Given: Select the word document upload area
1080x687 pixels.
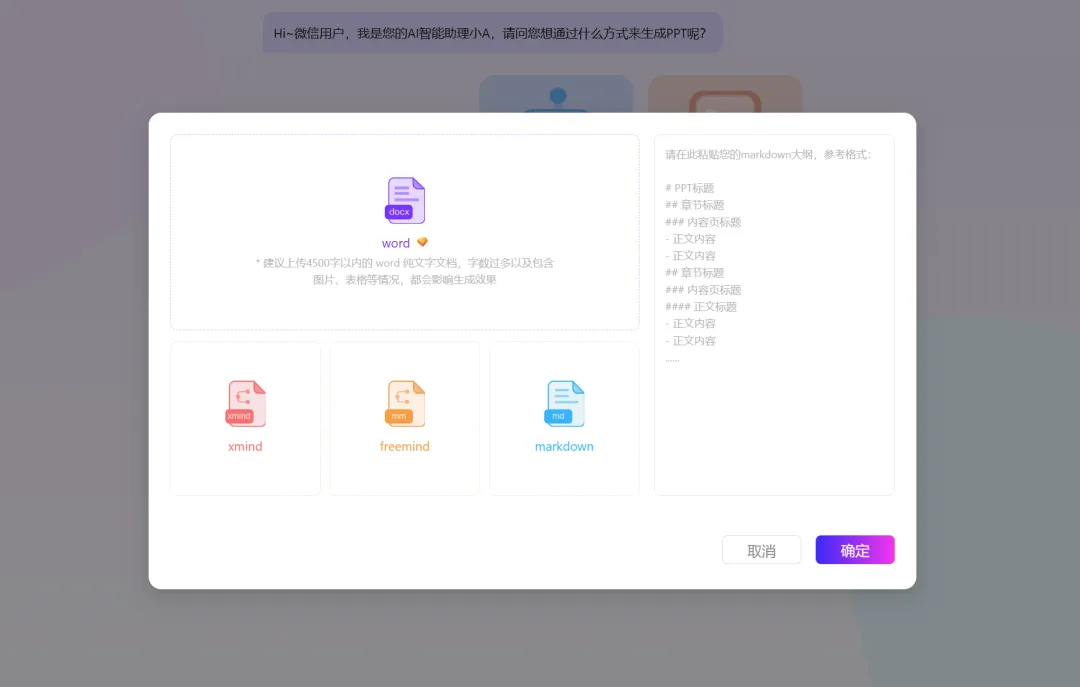Looking at the screenshot, I should point(404,231).
